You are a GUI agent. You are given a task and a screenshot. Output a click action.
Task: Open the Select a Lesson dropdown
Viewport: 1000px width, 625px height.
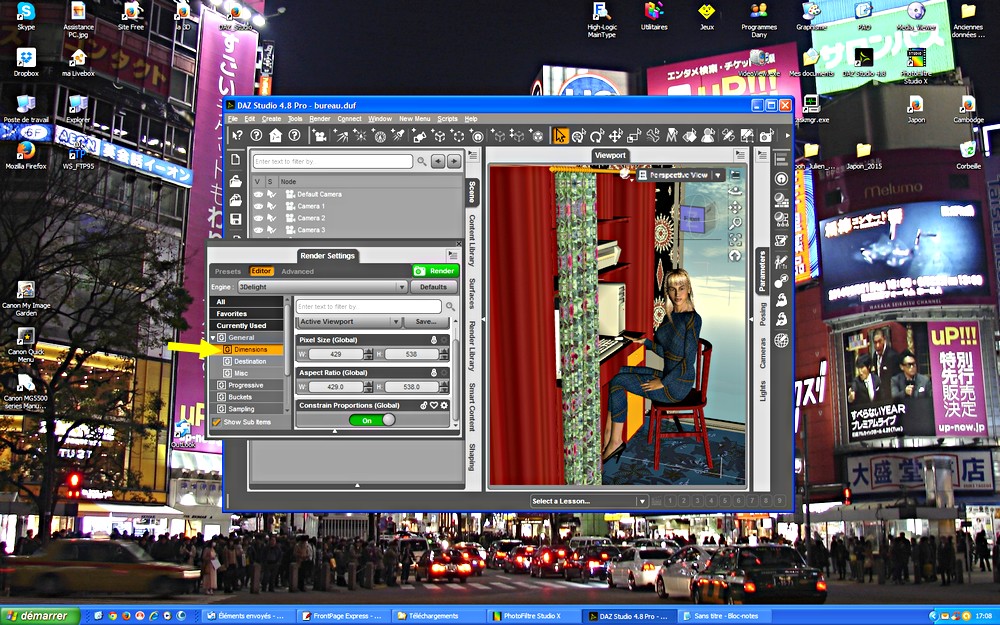click(589, 501)
